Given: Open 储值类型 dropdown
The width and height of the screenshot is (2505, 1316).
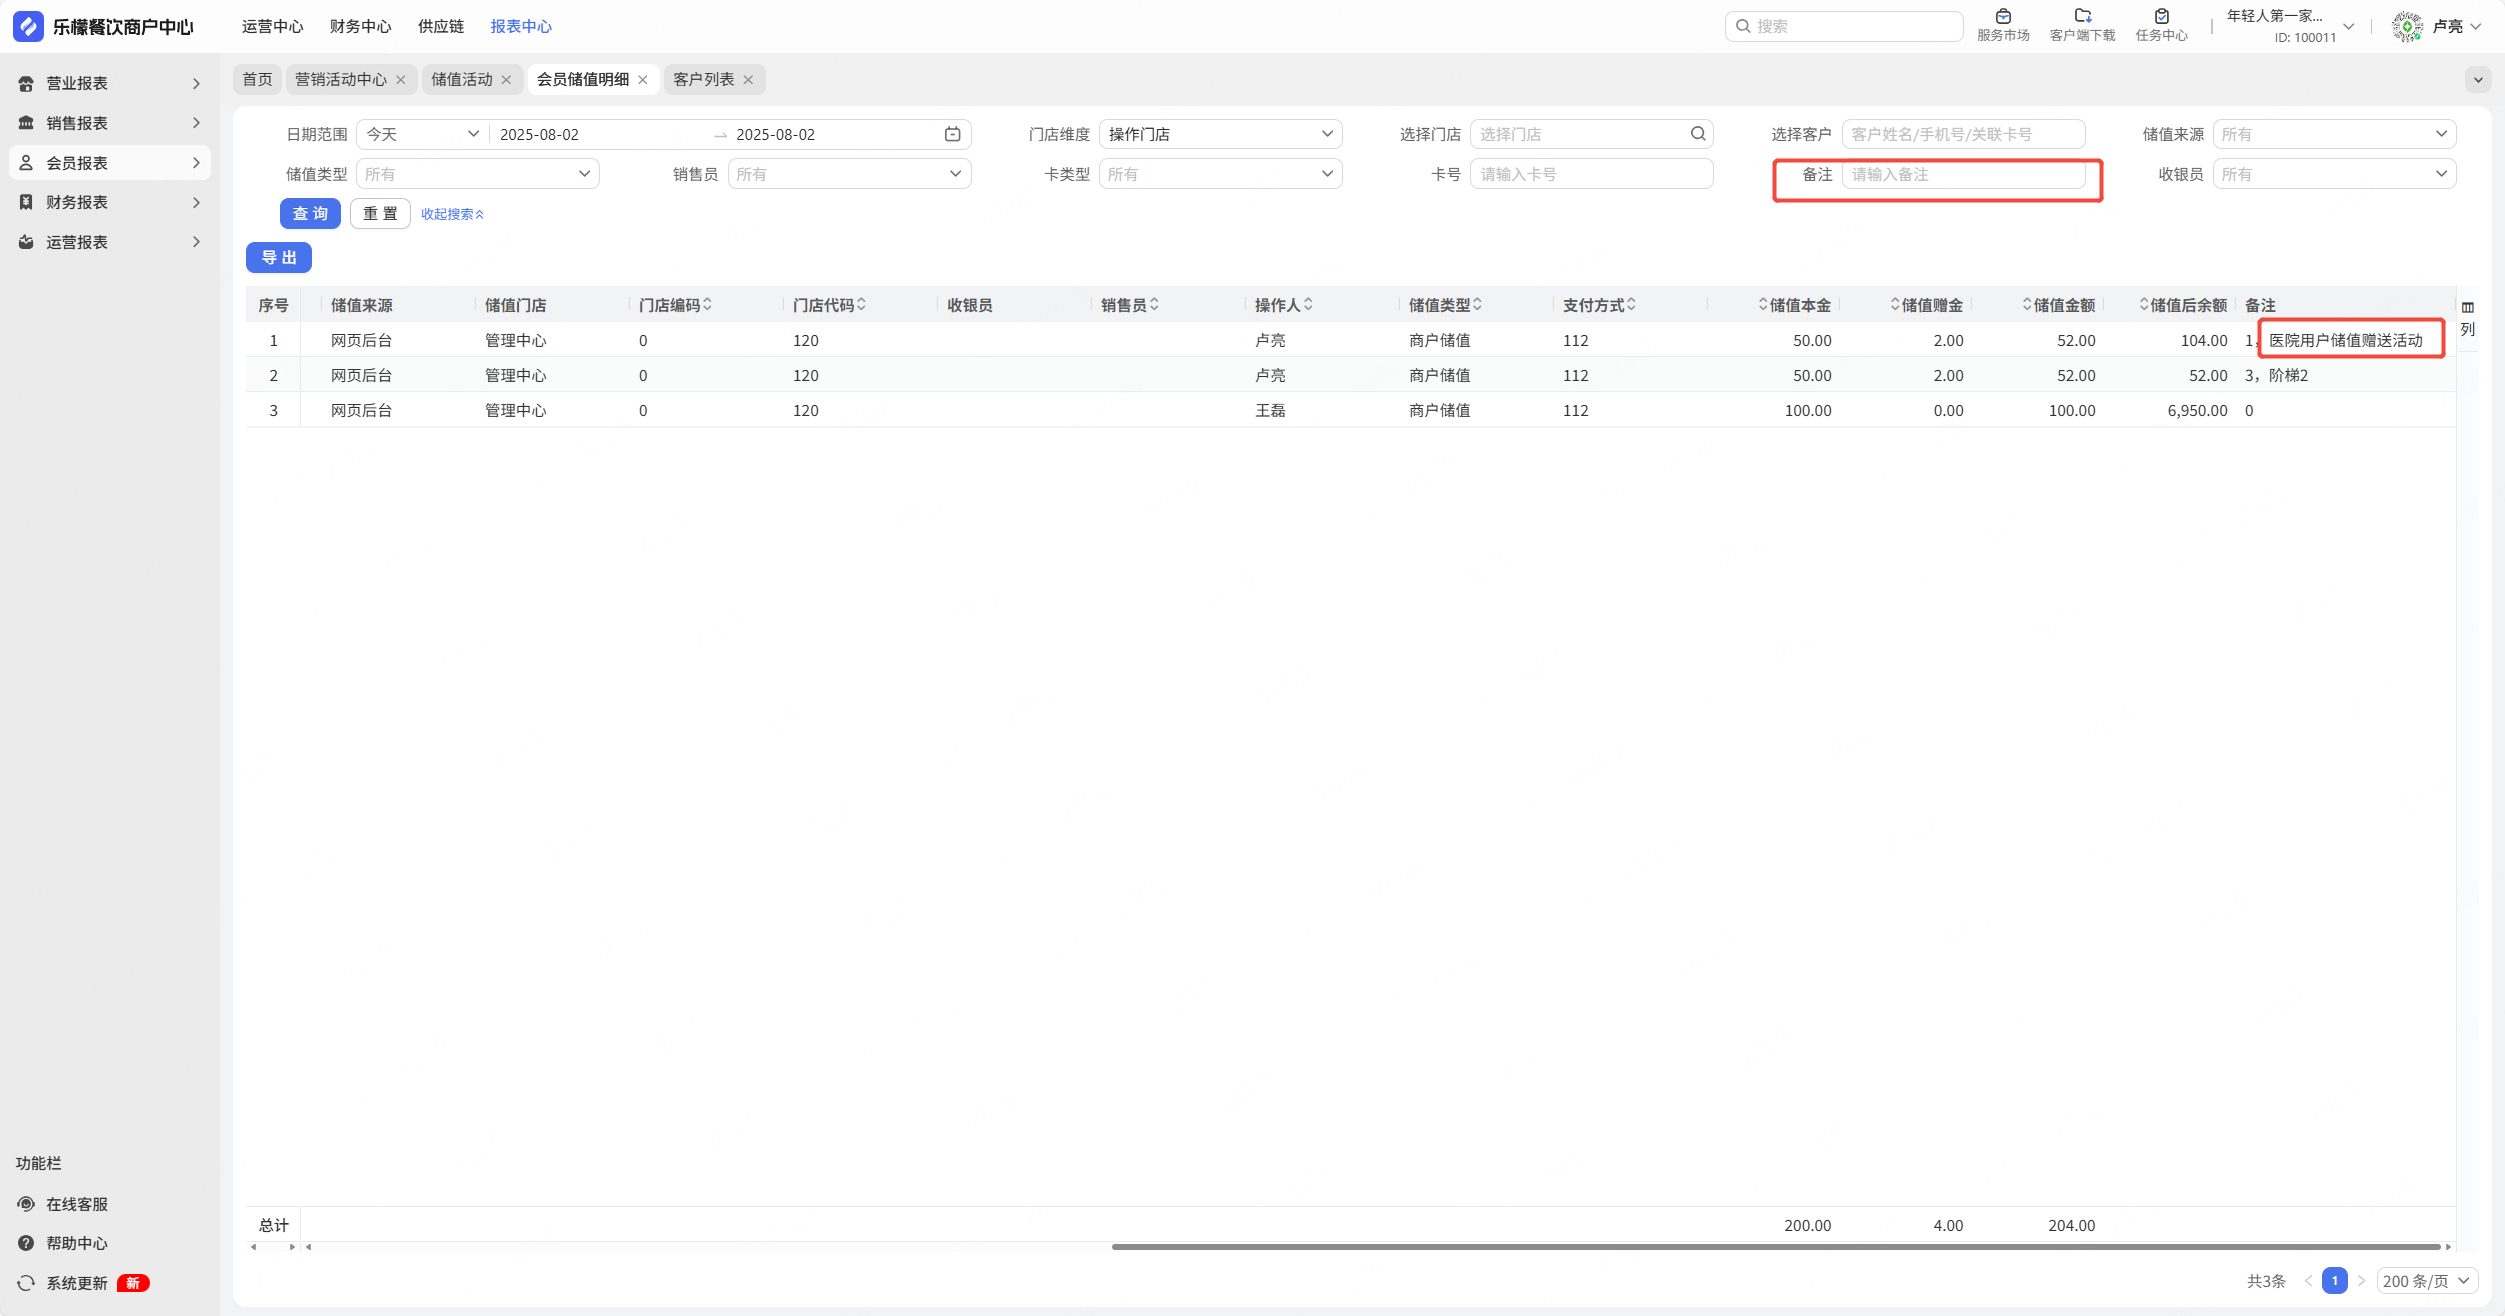Looking at the screenshot, I should pos(478,174).
